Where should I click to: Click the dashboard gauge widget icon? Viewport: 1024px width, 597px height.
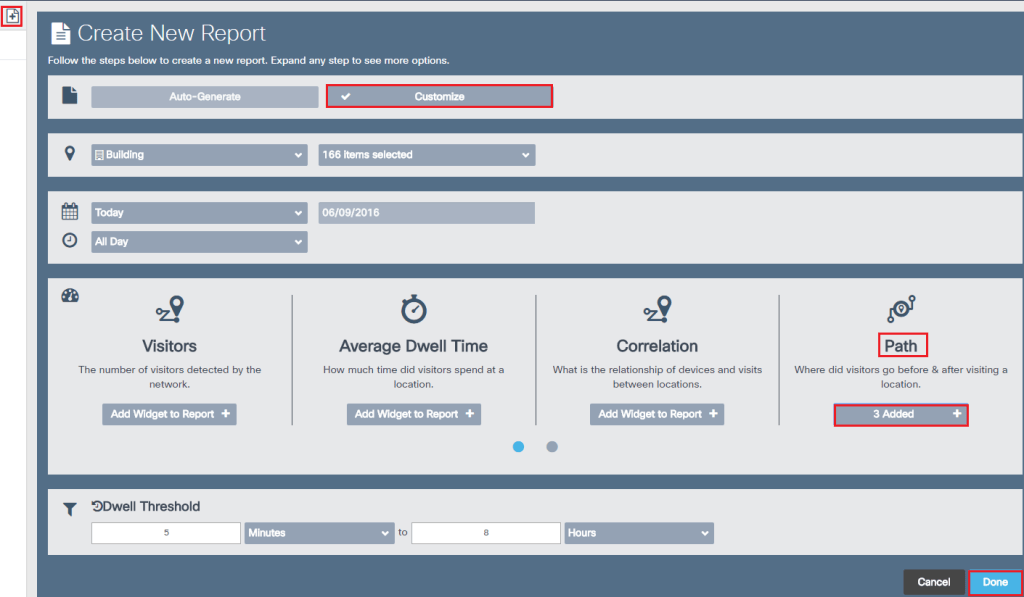[70, 295]
